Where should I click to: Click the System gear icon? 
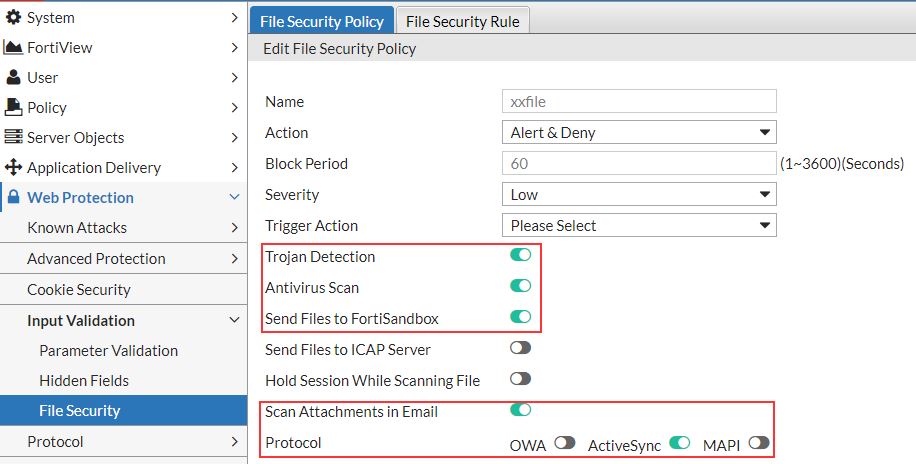point(13,18)
